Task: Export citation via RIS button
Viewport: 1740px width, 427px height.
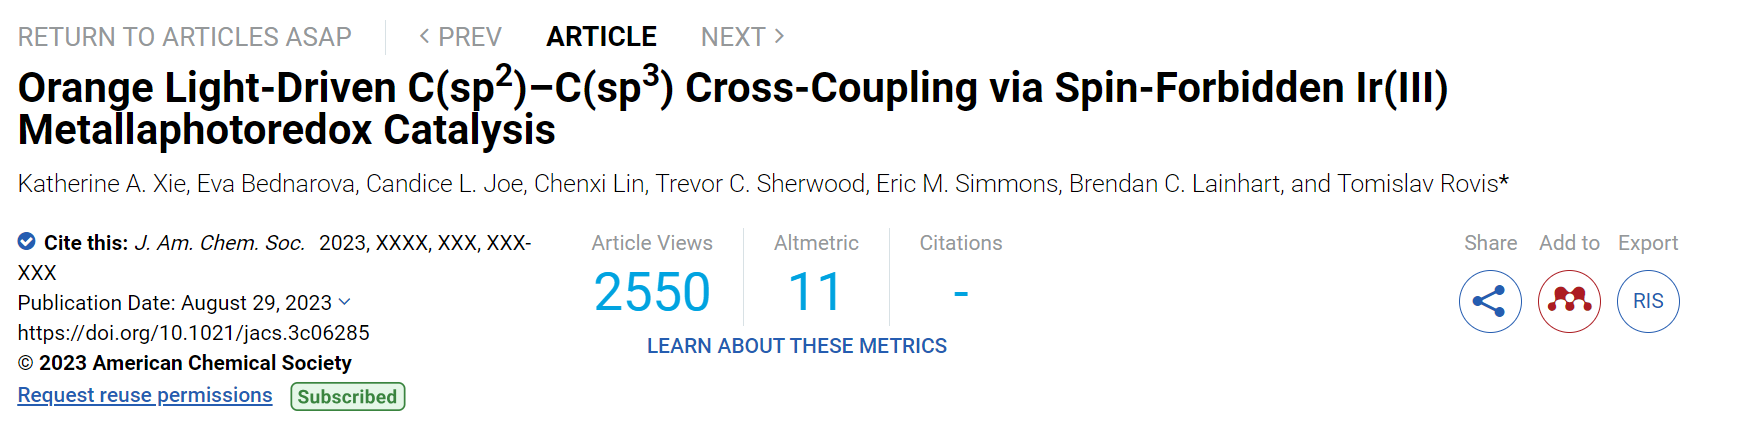Action: pyautogui.click(x=1648, y=301)
